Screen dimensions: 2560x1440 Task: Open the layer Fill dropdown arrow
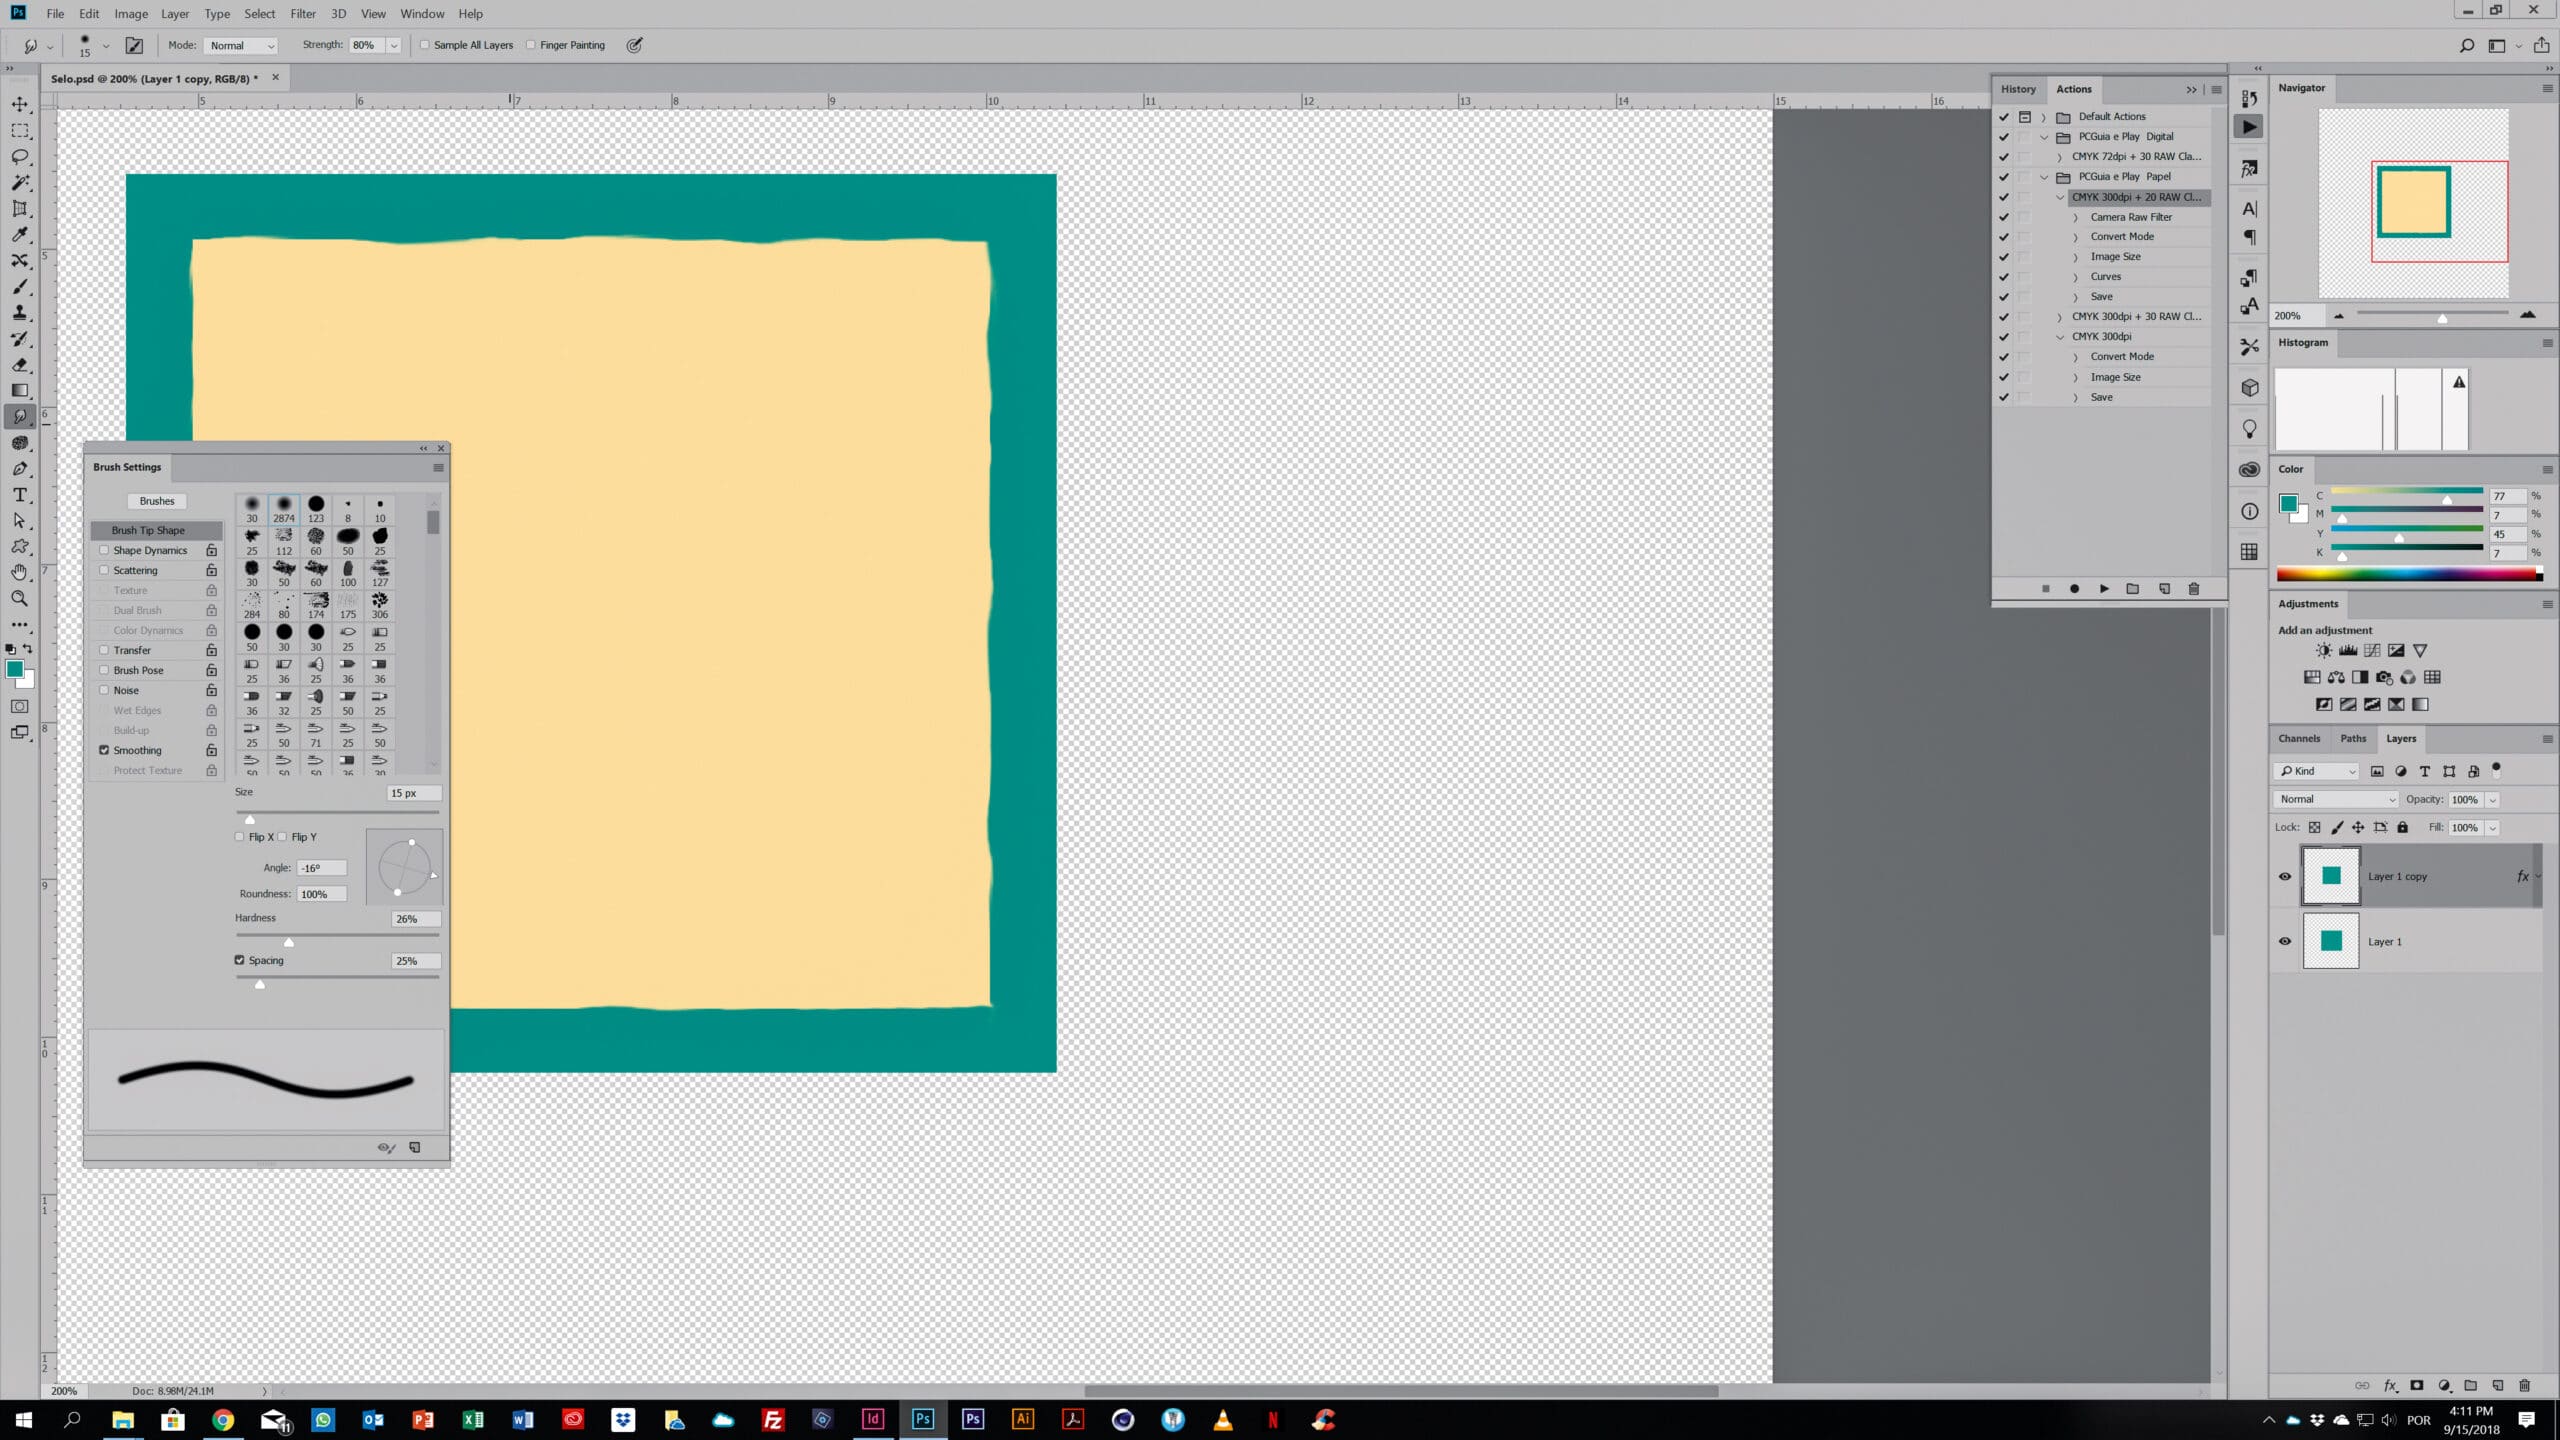[x=2492, y=828]
